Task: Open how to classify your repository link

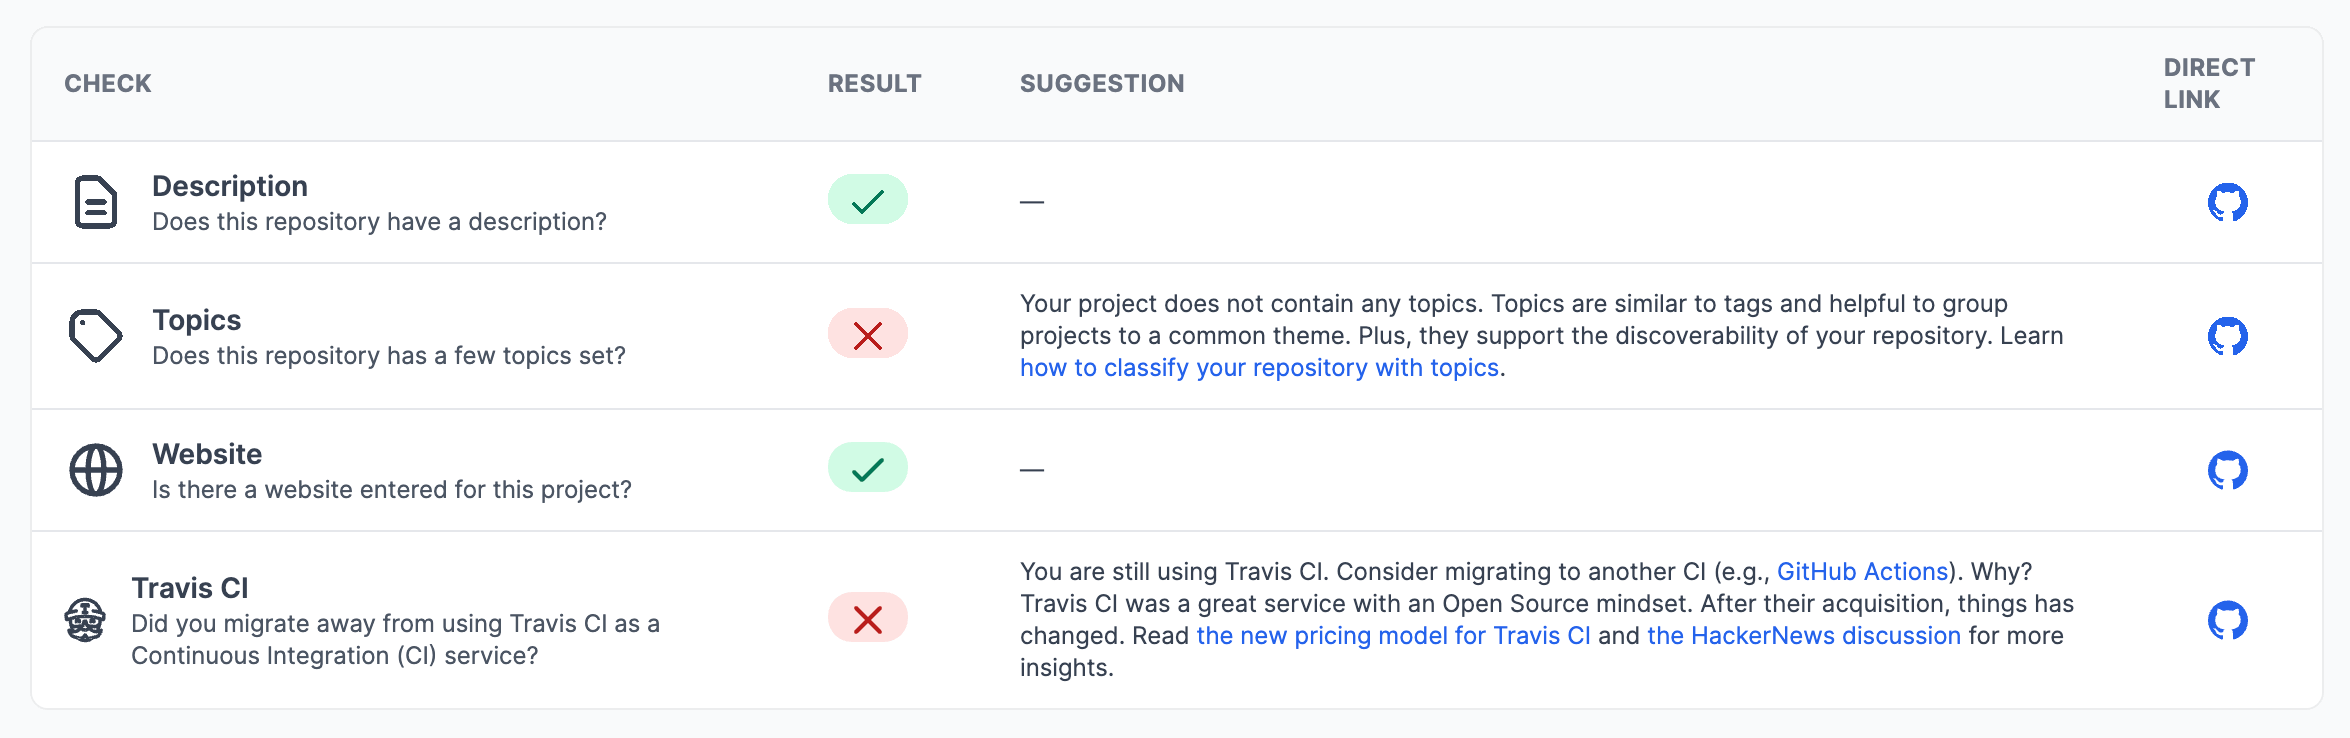Action: click(x=1258, y=368)
